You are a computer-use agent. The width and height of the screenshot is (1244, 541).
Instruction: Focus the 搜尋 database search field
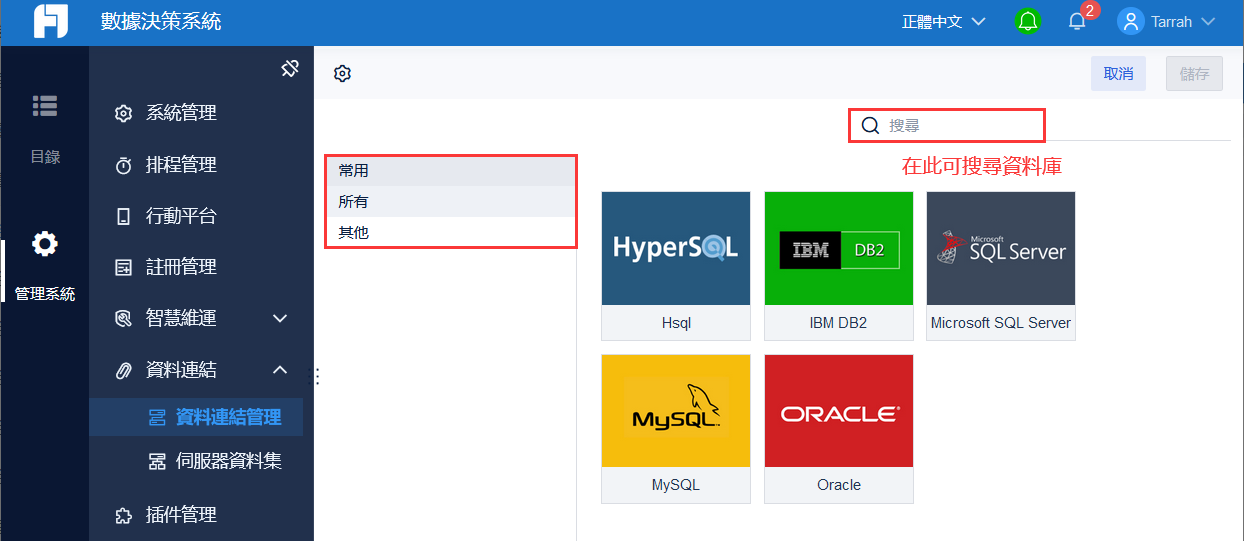click(946, 125)
